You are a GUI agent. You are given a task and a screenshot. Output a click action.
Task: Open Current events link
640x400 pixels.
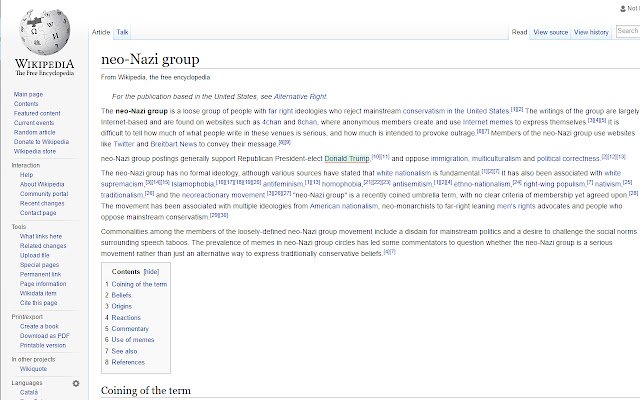point(34,122)
